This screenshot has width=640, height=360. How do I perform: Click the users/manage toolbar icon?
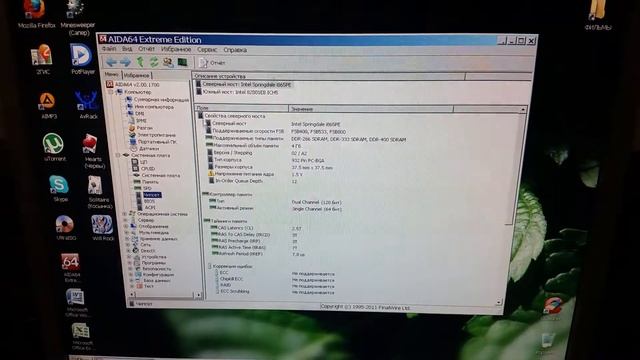(x=168, y=62)
